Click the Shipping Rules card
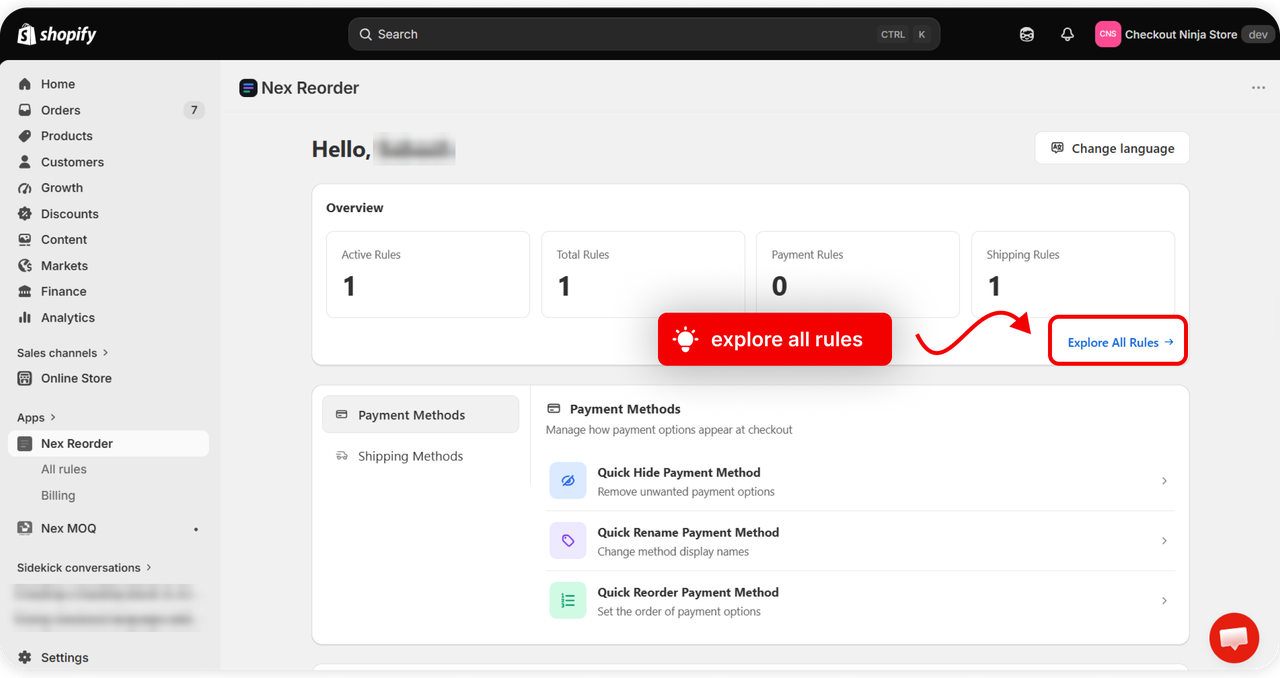The width and height of the screenshot is (1280, 678). [1073, 275]
